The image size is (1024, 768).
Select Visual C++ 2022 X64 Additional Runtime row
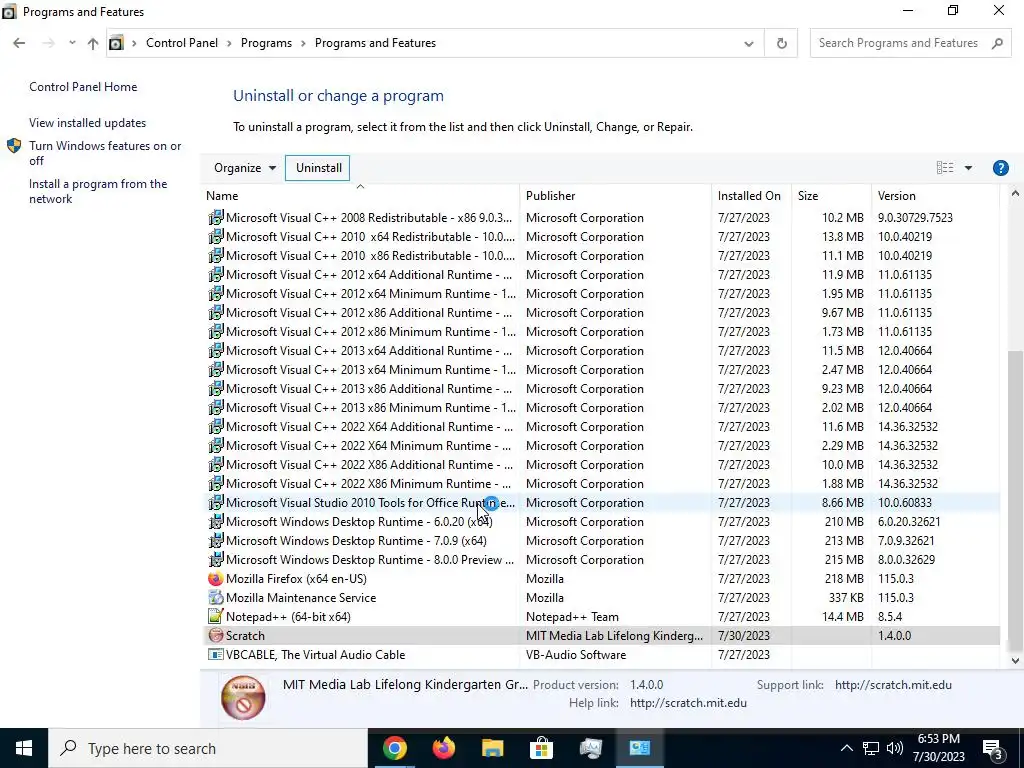[x=601, y=426]
